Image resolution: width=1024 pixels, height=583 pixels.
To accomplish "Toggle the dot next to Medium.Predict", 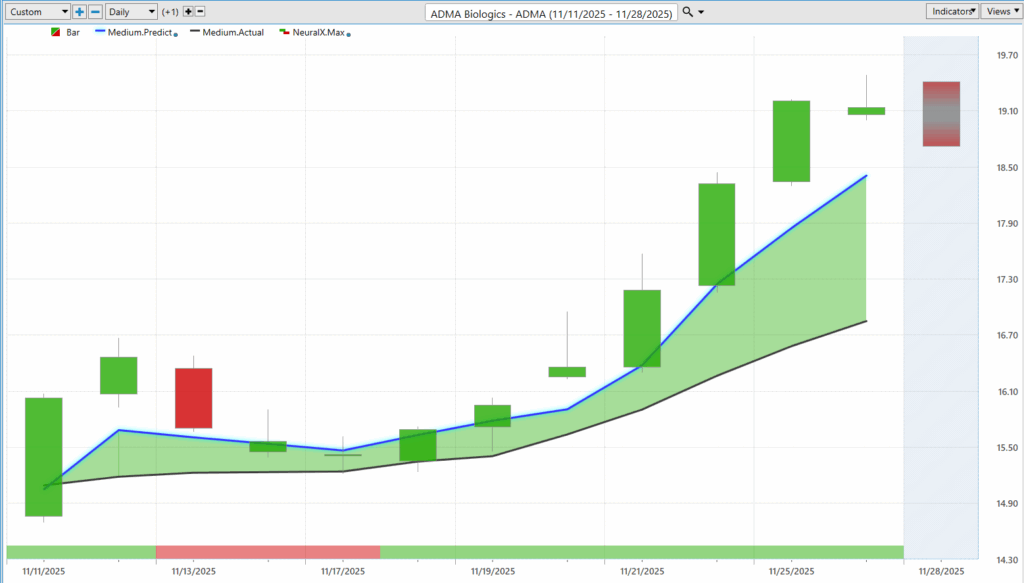I will click(176, 34).
